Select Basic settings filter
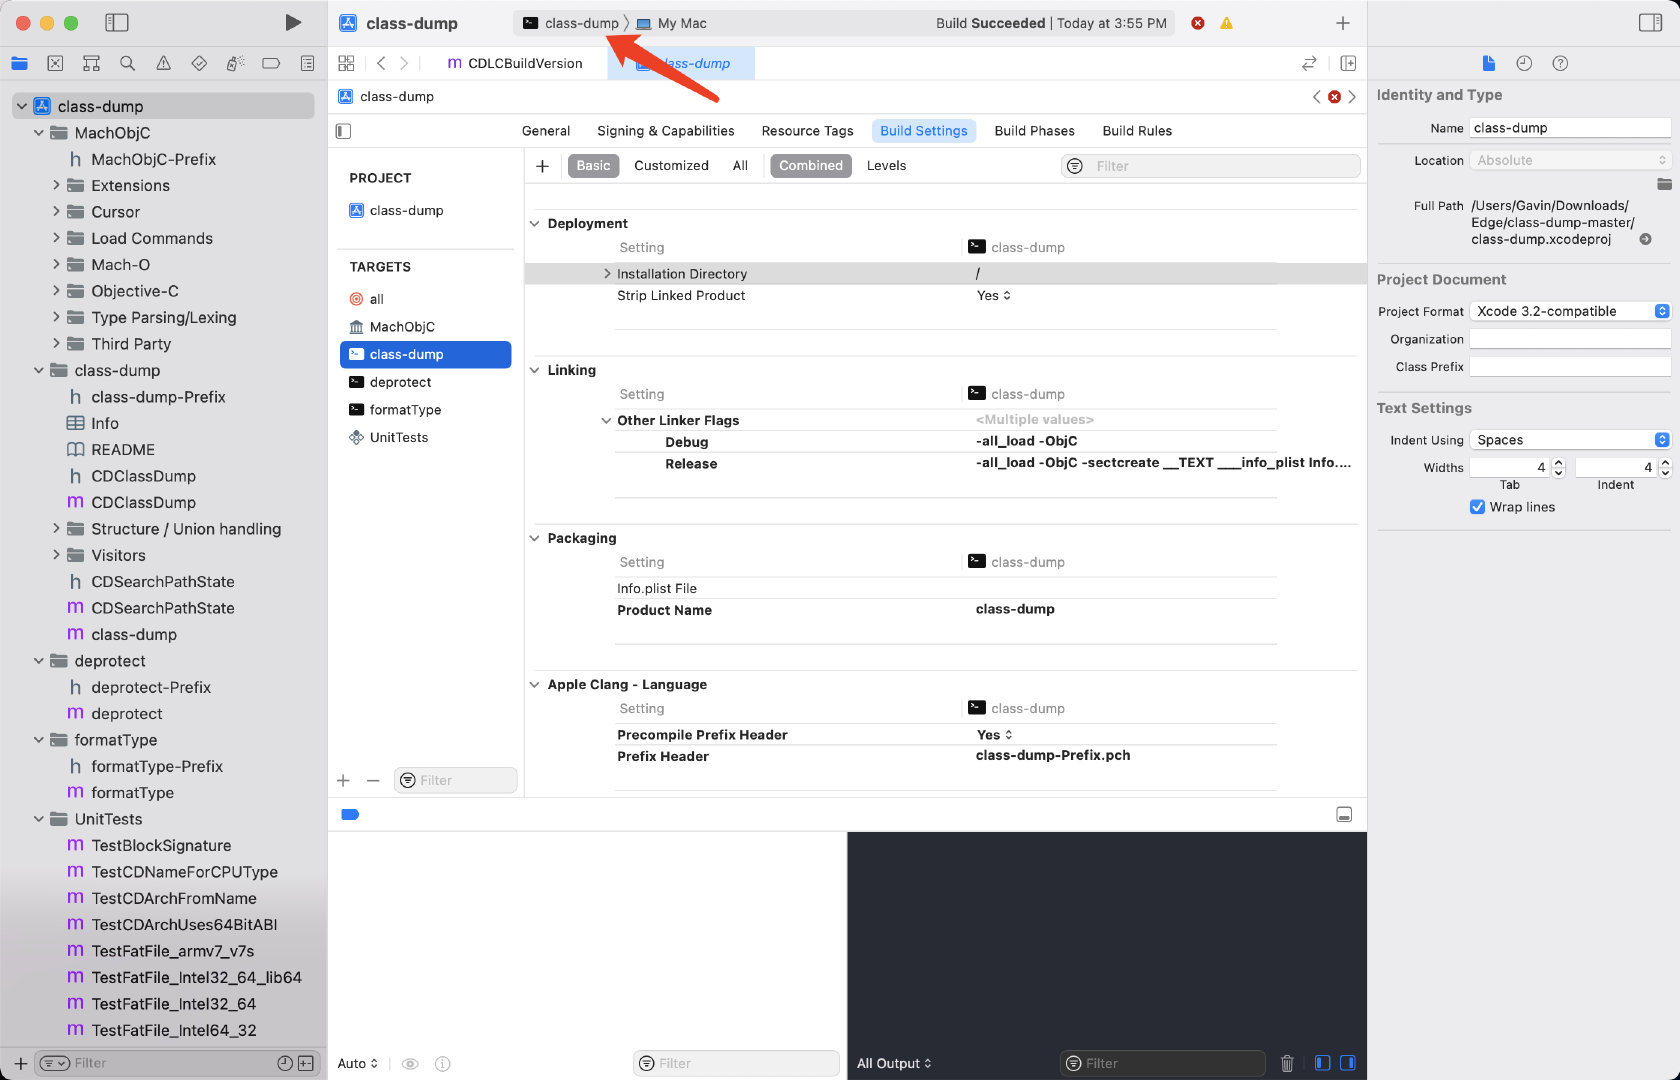Screen dimensions: 1680x1080 tap(593, 166)
